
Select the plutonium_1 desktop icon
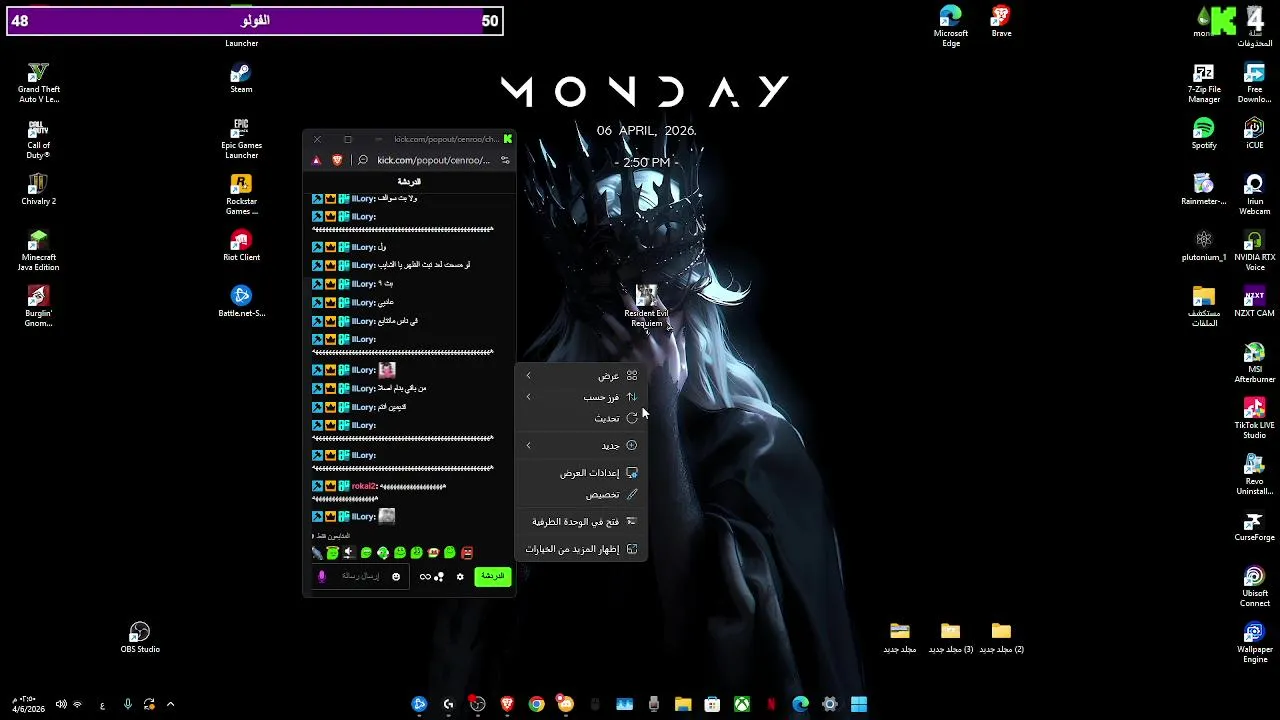(x=1204, y=246)
